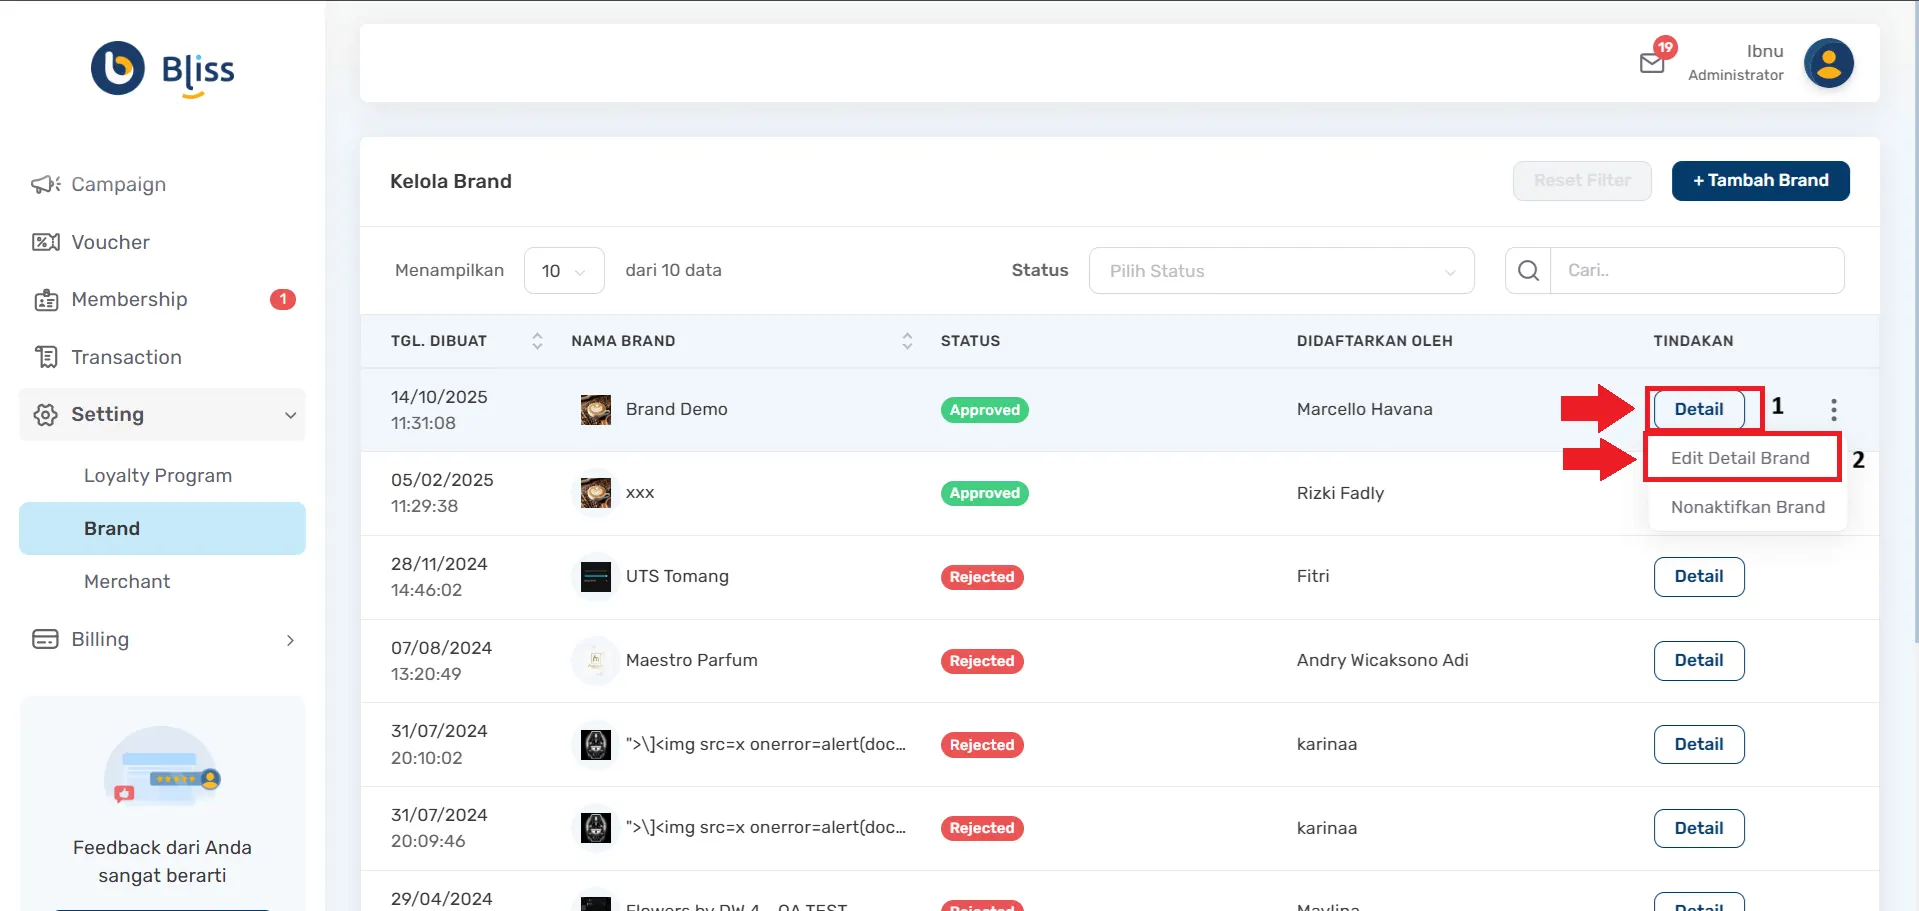Click the Bliss logo

tap(163, 70)
